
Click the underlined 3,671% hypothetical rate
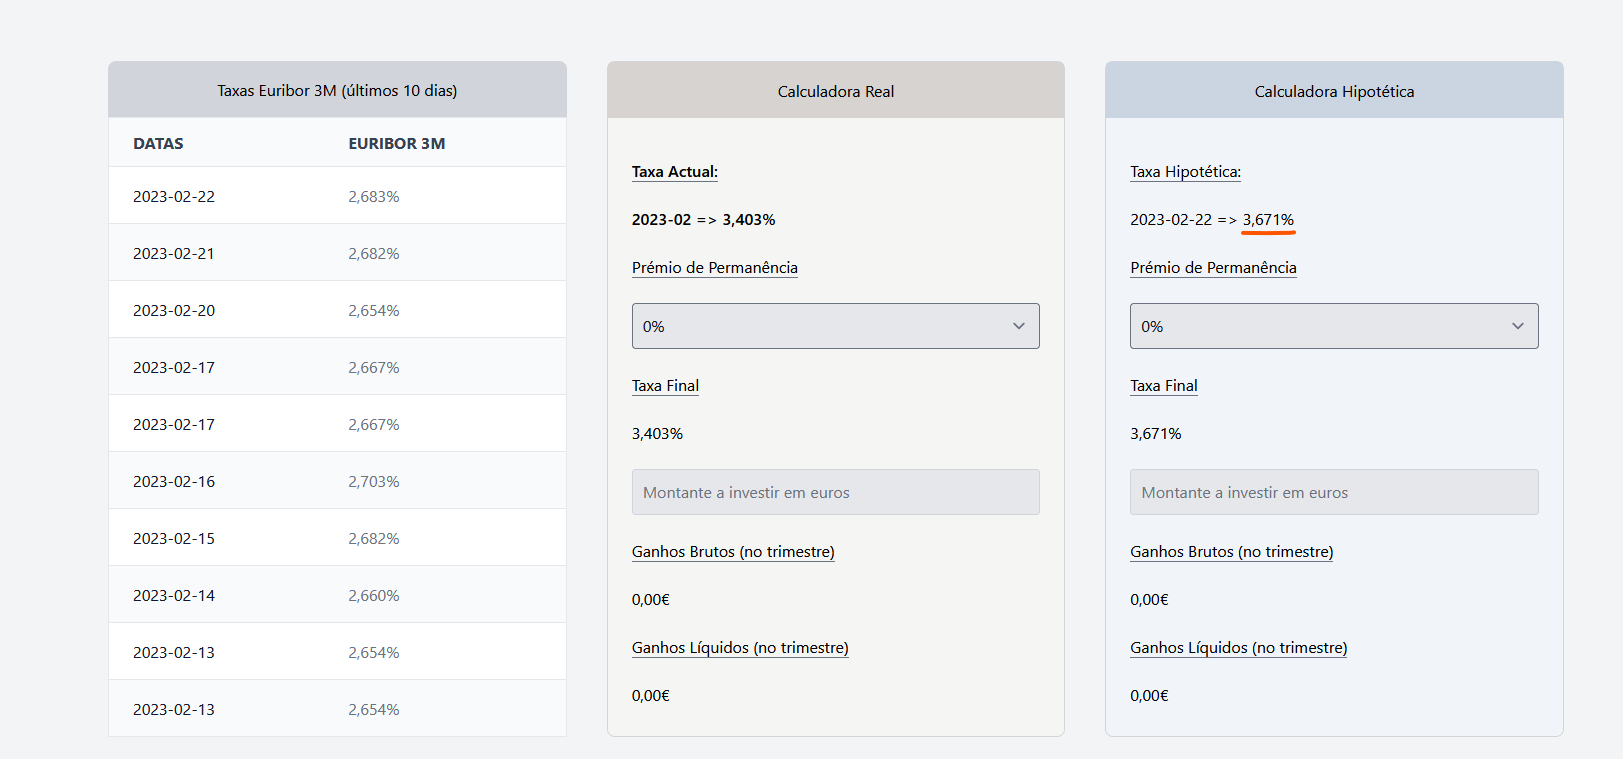[1268, 220]
